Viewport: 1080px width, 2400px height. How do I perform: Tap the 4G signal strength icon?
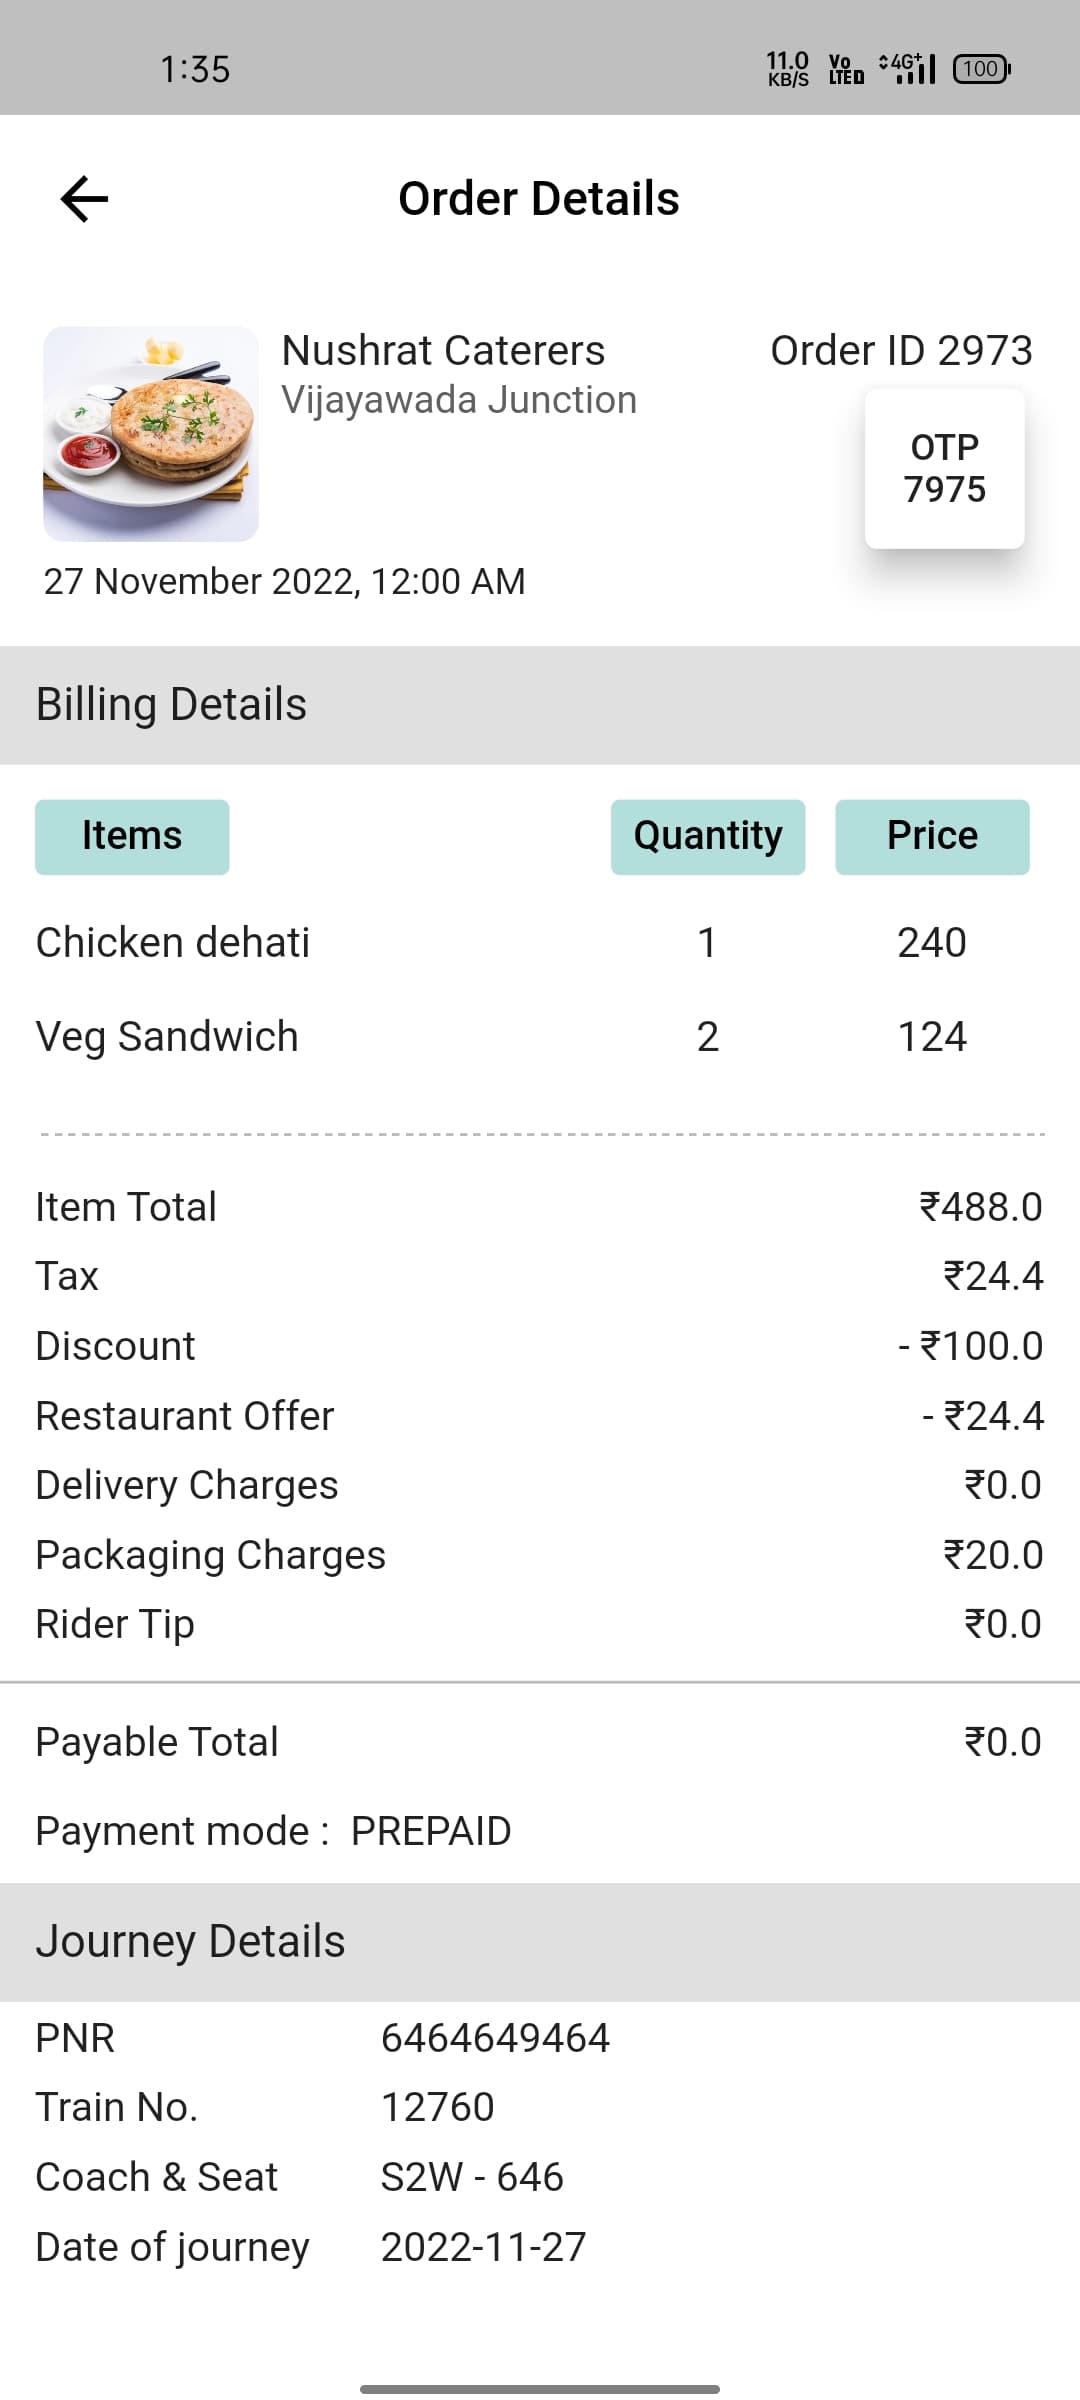[907, 68]
